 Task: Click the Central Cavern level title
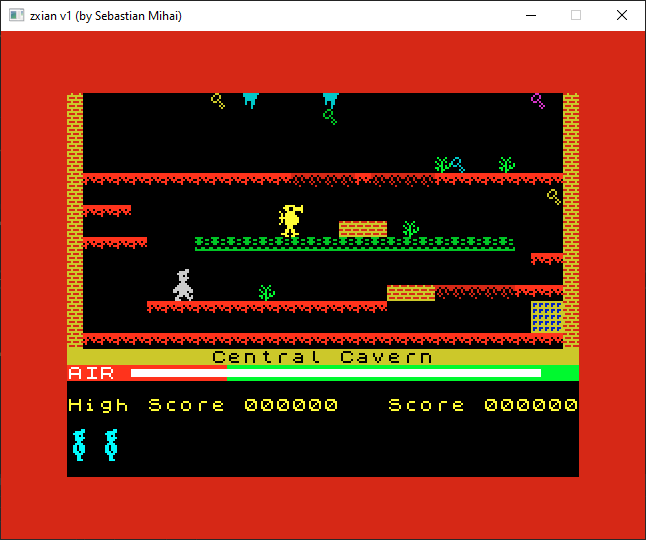pyautogui.click(x=323, y=357)
